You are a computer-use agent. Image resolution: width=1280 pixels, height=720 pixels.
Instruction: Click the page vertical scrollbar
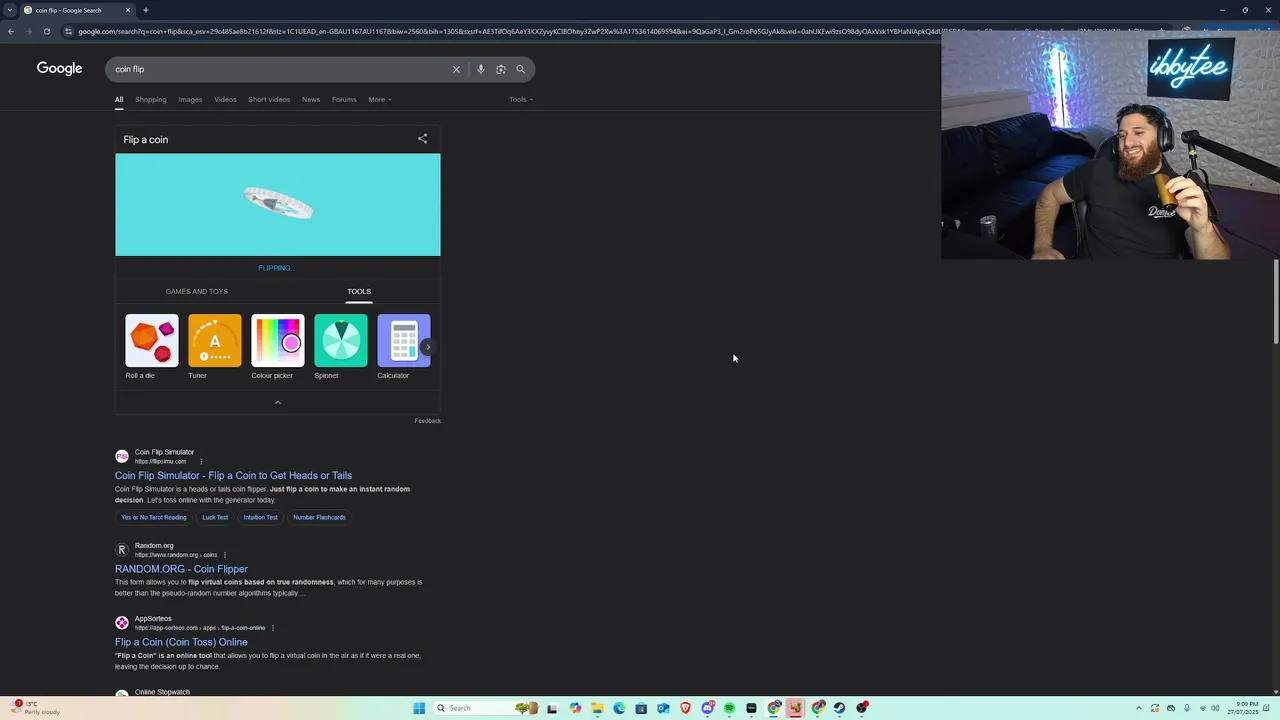[x=1275, y=303]
